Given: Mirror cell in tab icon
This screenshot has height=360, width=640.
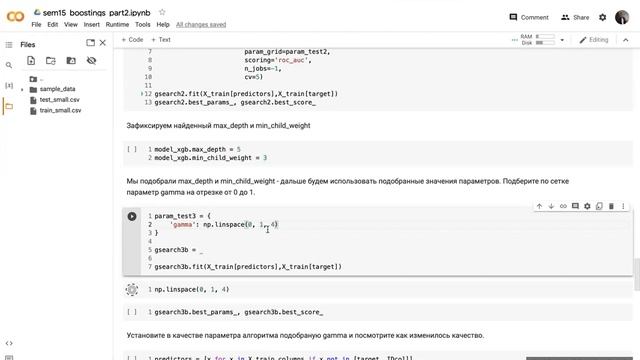Looking at the screenshot, I should click(599, 206).
